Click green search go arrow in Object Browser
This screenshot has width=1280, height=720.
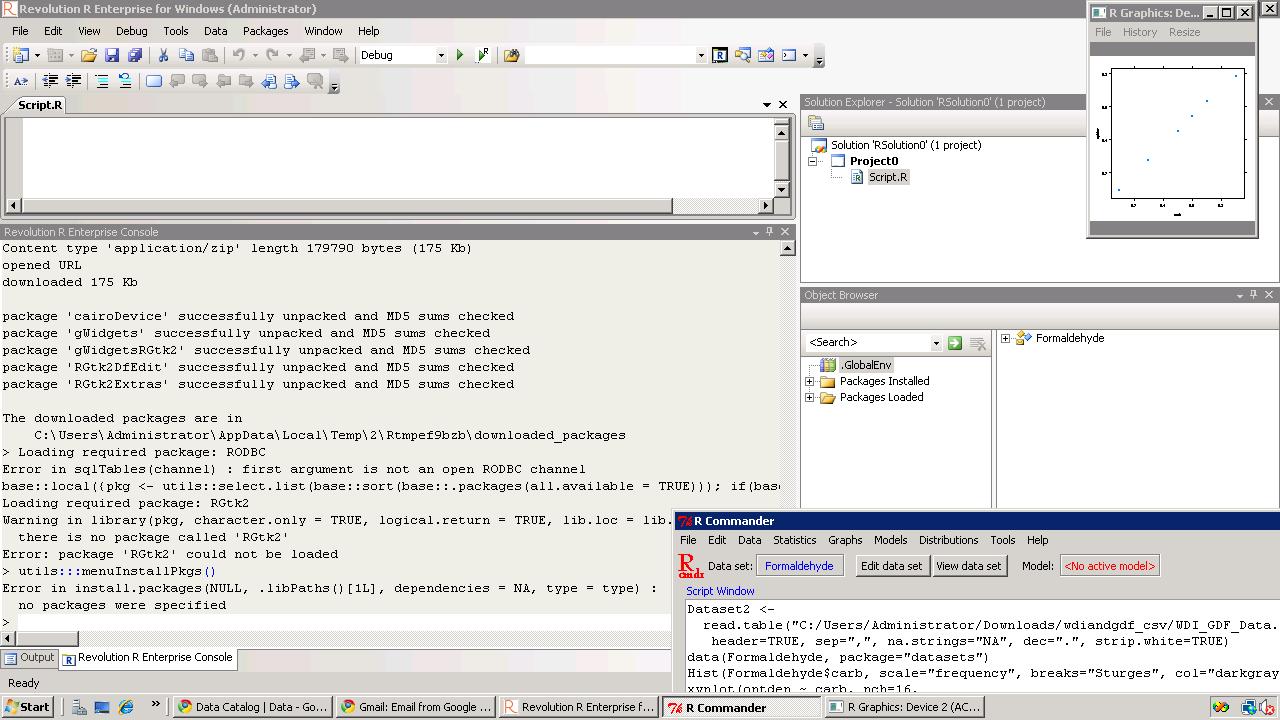click(955, 343)
